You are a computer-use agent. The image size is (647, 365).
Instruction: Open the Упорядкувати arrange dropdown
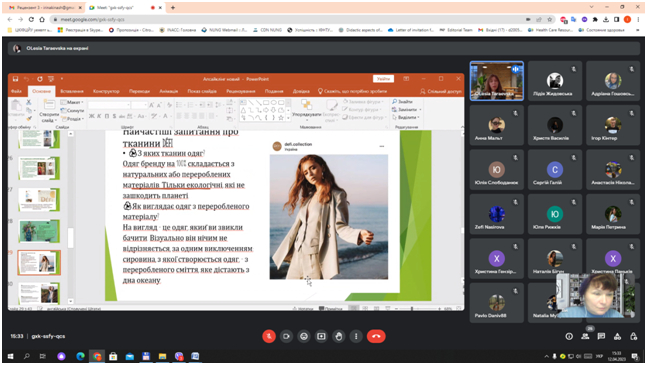click(x=307, y=110)
